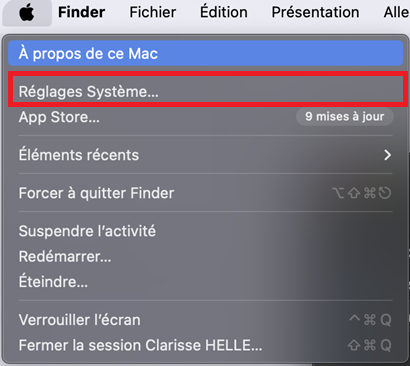Open the Aller menu at right edge
The height and width of the screenshot is (366, 410).
[x=397, y=12]
